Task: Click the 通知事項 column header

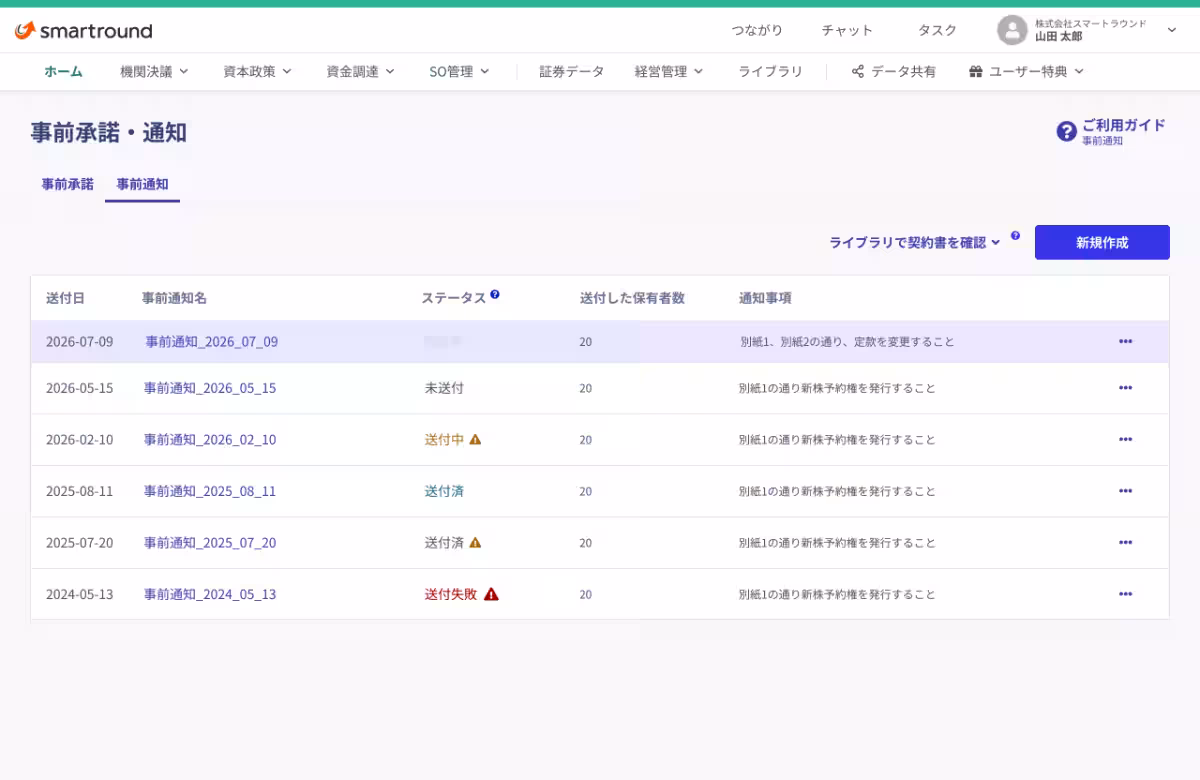Action: click(765, 298)
